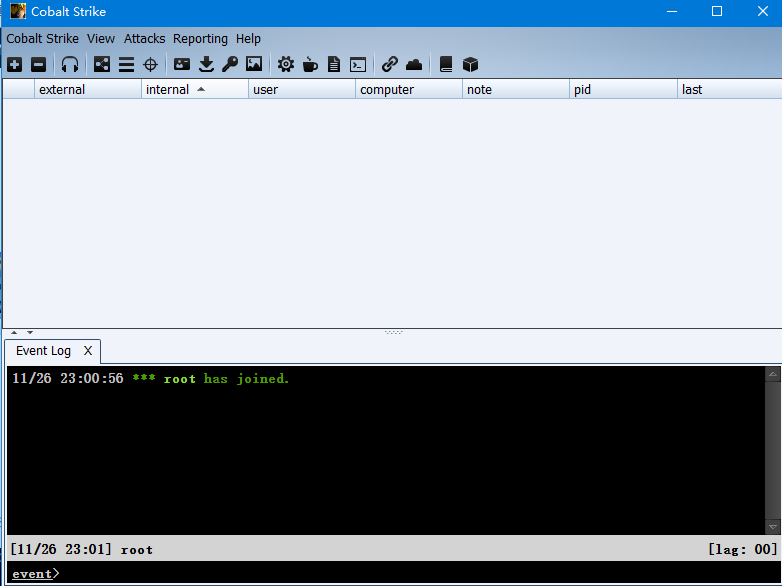Open the help book icon
The height and width of the screenshot is (586, 782).
[x=446, y=64]
